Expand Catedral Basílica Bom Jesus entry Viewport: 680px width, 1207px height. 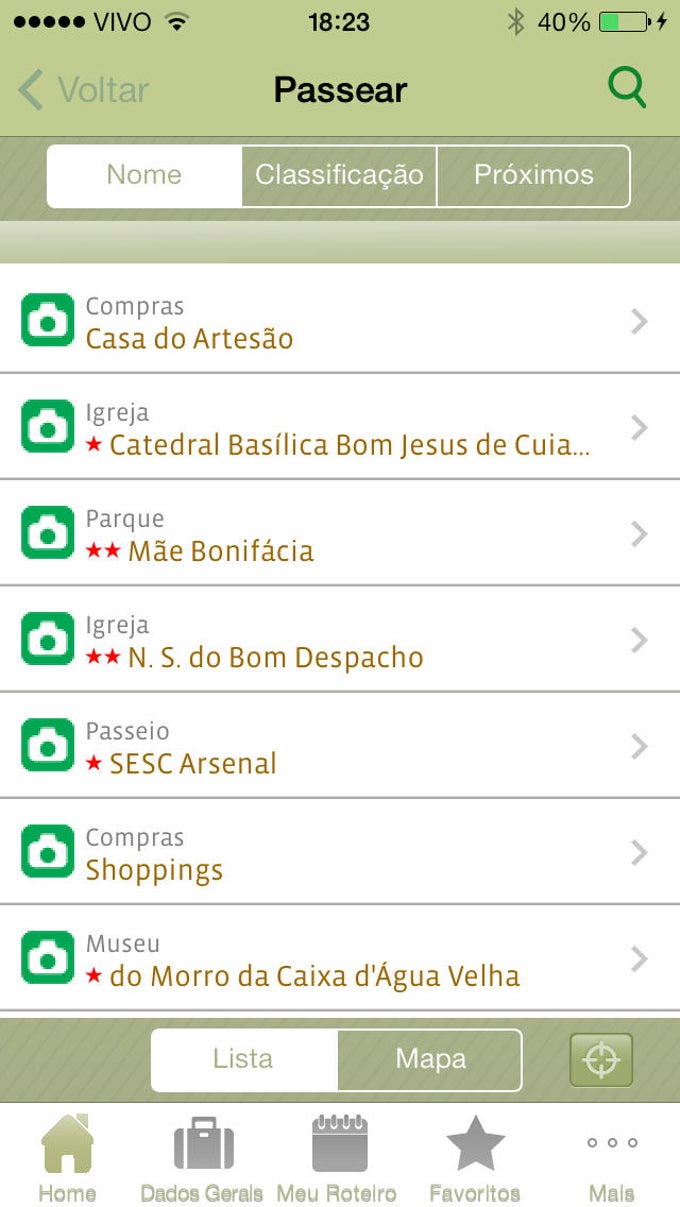click(340, 428)
